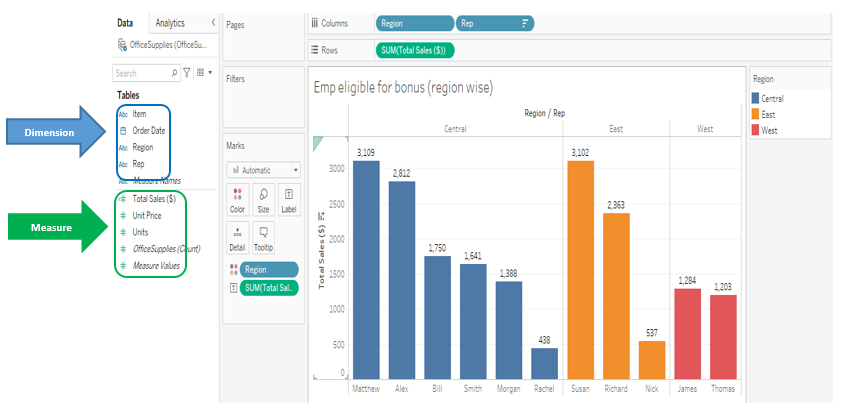Click the Central region column header
The image size is (851, 420).
[455, 129]
